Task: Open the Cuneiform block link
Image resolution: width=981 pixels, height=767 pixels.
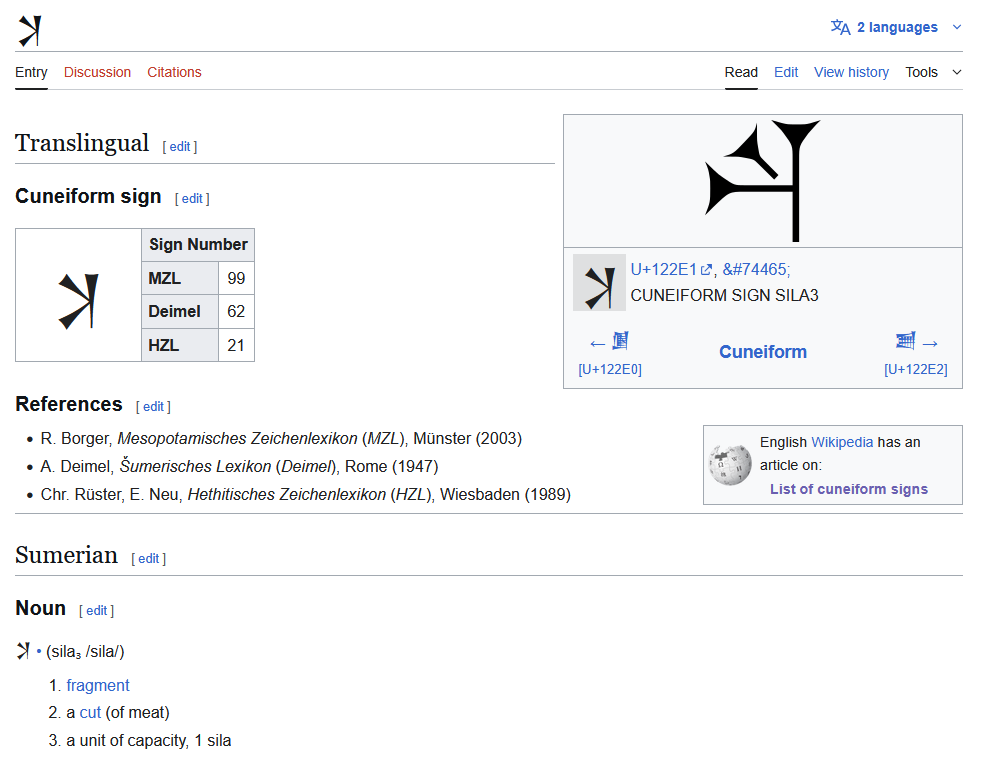Action: click(x=762, y=352)
